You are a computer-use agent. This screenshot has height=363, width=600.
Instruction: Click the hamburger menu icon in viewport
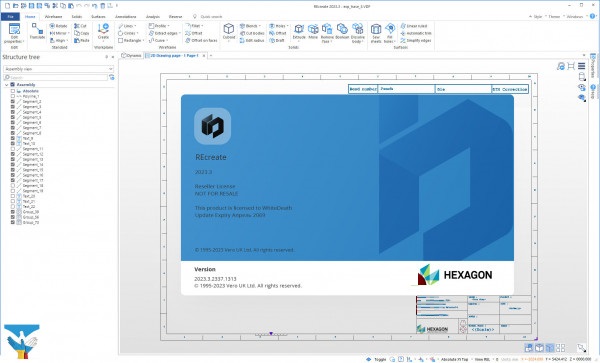coord(581,66)
